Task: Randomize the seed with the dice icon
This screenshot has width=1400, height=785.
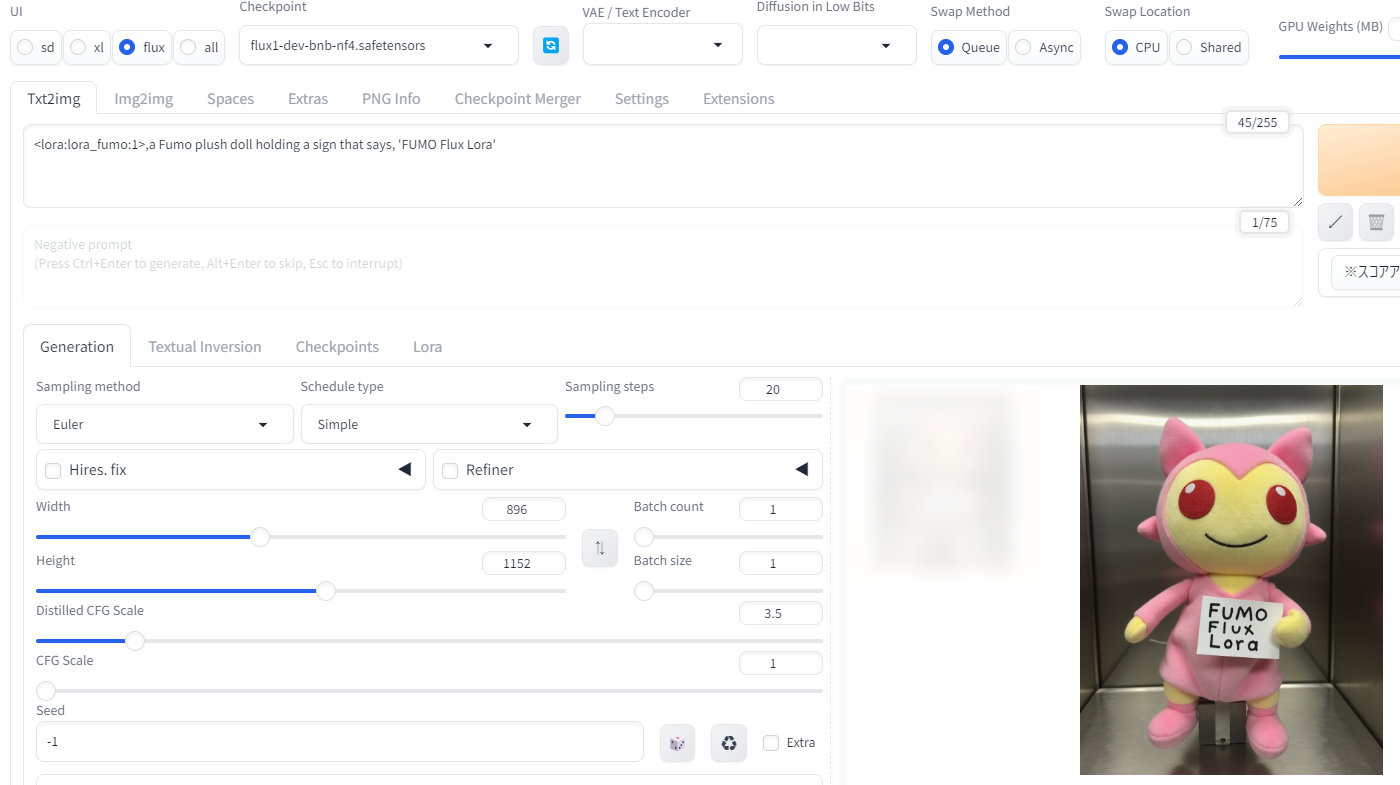Action: tap(677, 743)
